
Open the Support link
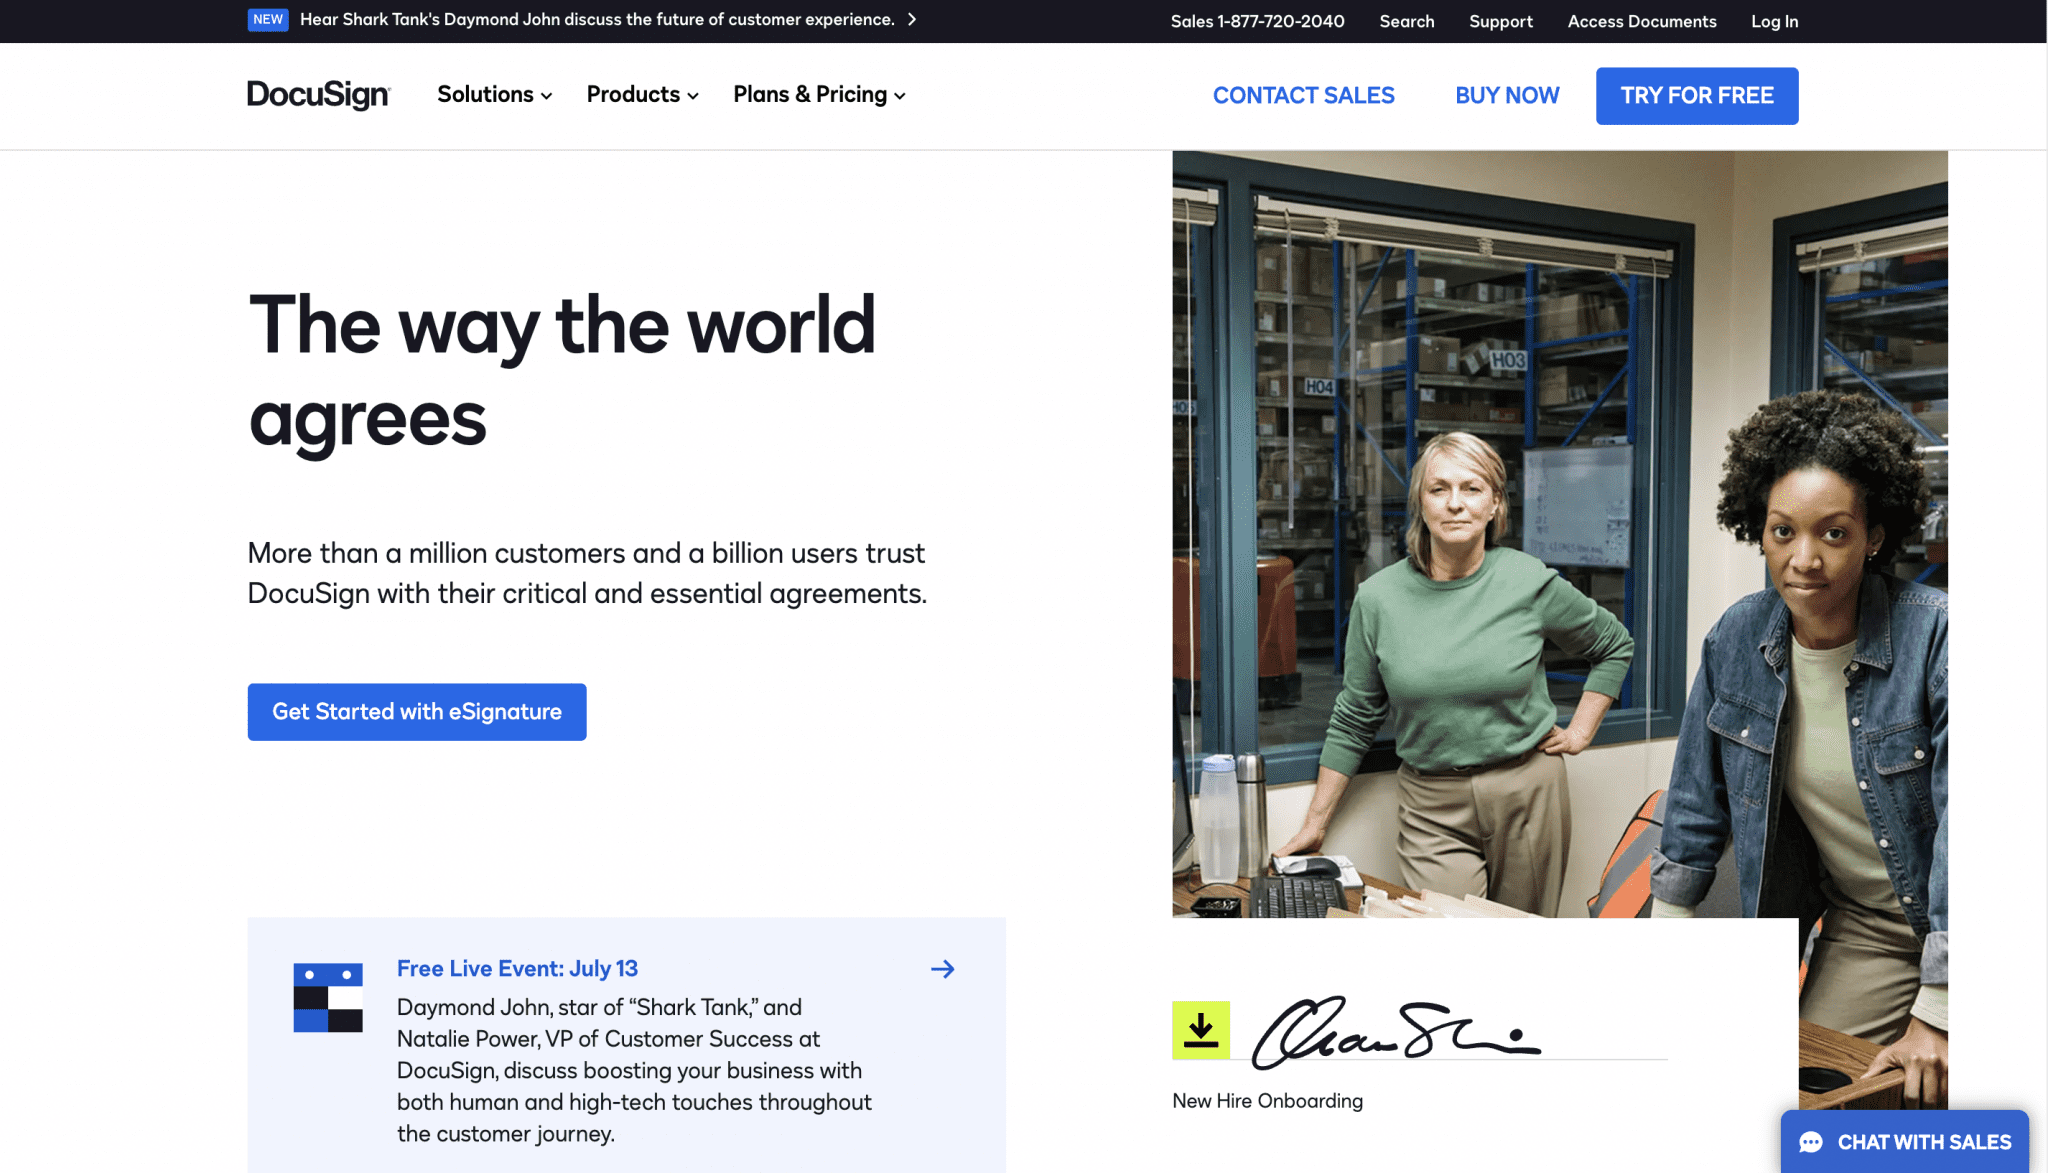pos(1500,21)
